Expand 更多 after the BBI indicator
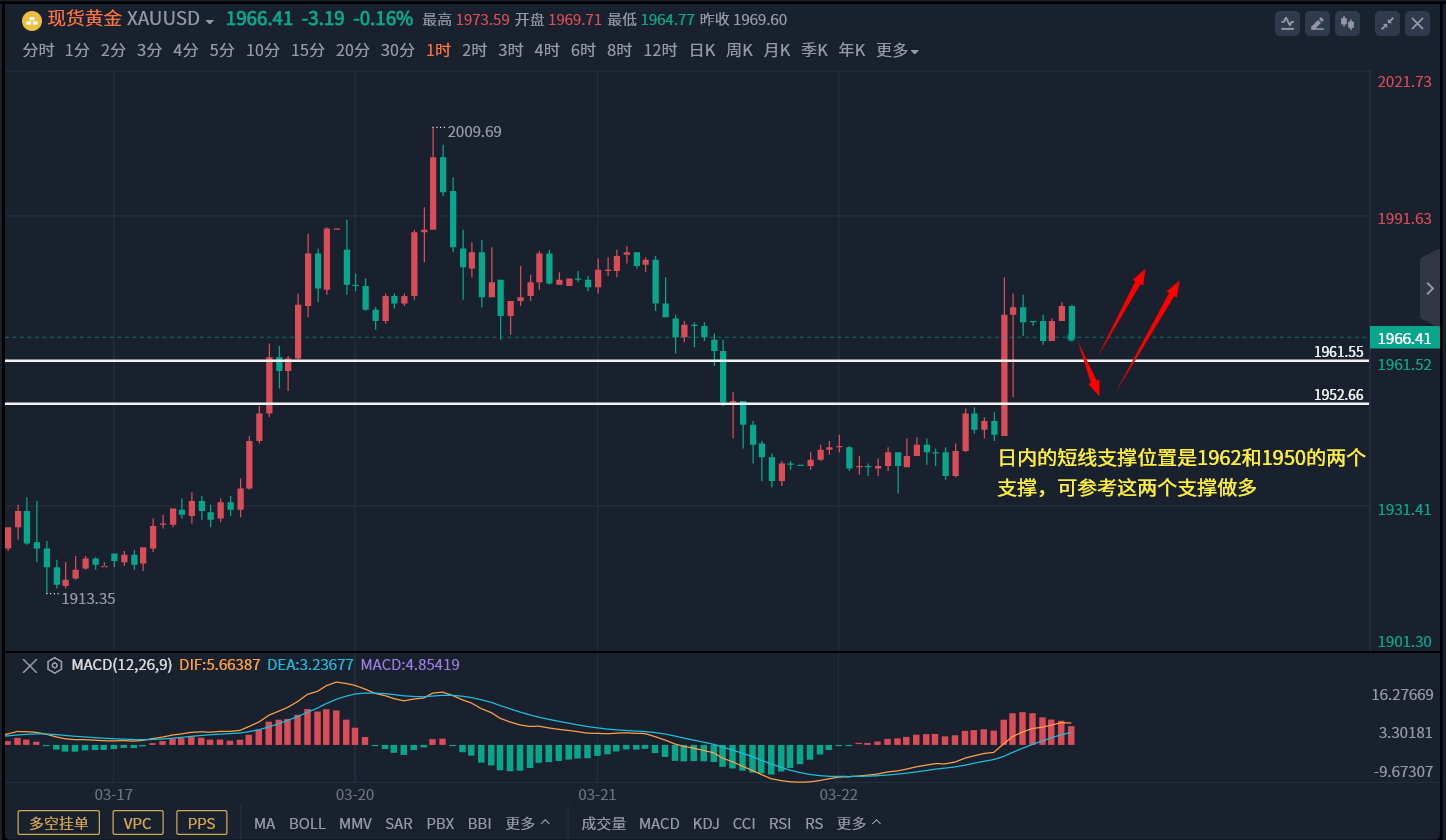This screenshot has width=1446, height=840. tap(527, 823)
